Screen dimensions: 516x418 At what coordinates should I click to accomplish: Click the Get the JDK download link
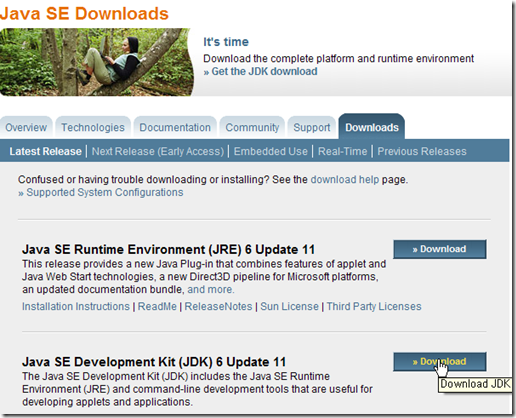click(260, 71)
